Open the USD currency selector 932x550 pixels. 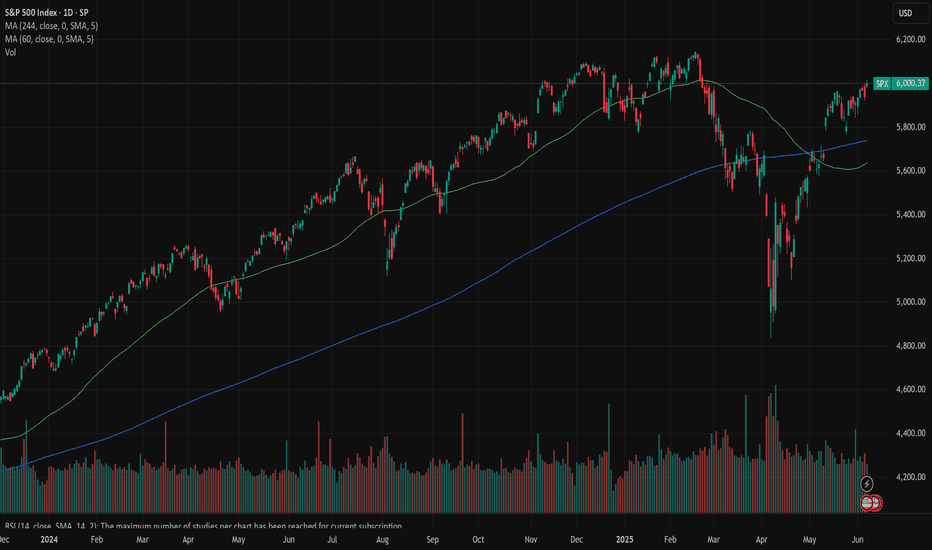pyautogui.click(x=905, y=13)
